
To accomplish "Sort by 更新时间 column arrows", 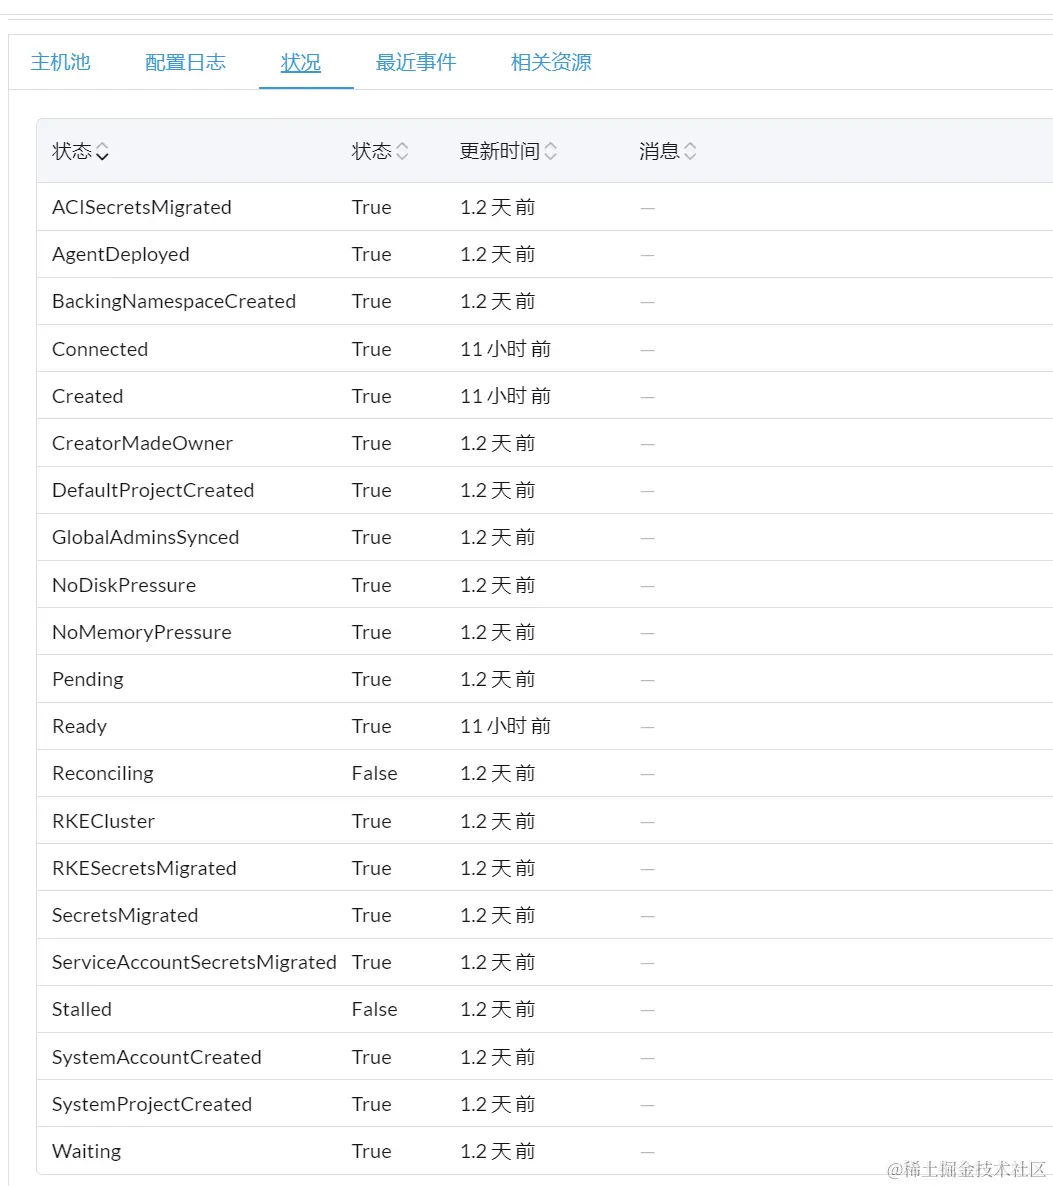I will point(550,151).
